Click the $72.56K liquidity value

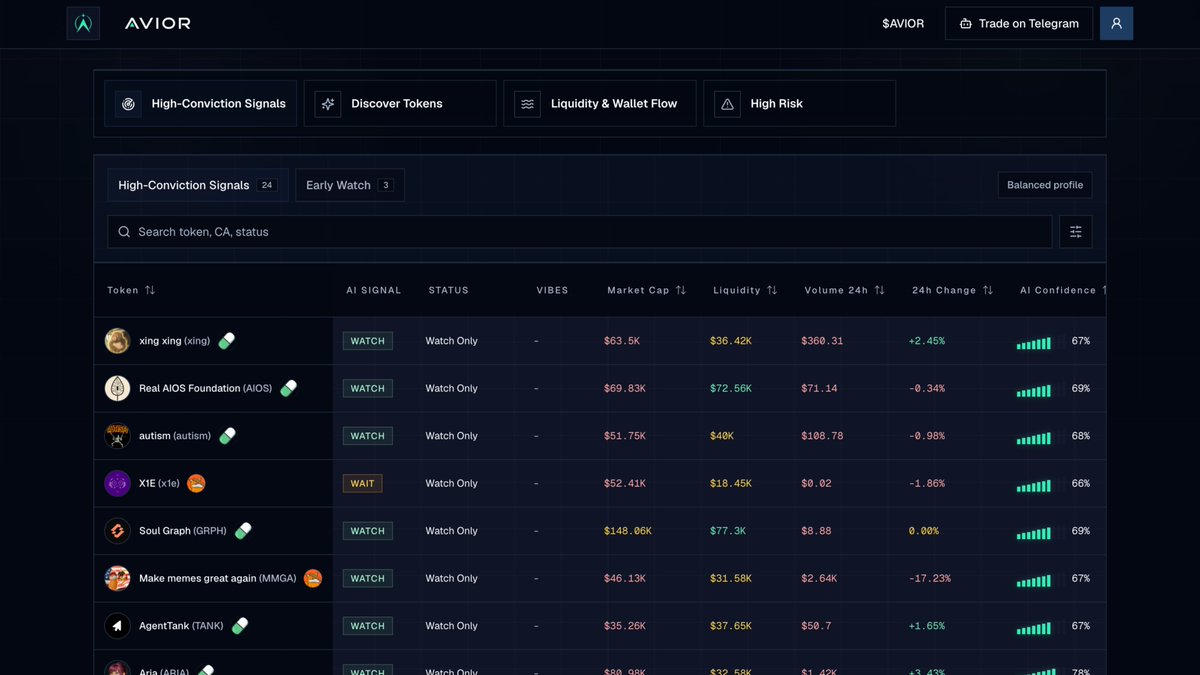pyautogui.click(x=731, y=388)
